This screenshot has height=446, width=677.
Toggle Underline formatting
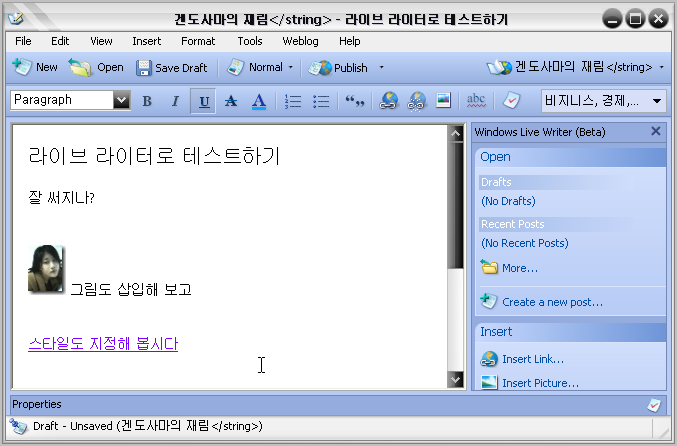click(x=204, y=101)
